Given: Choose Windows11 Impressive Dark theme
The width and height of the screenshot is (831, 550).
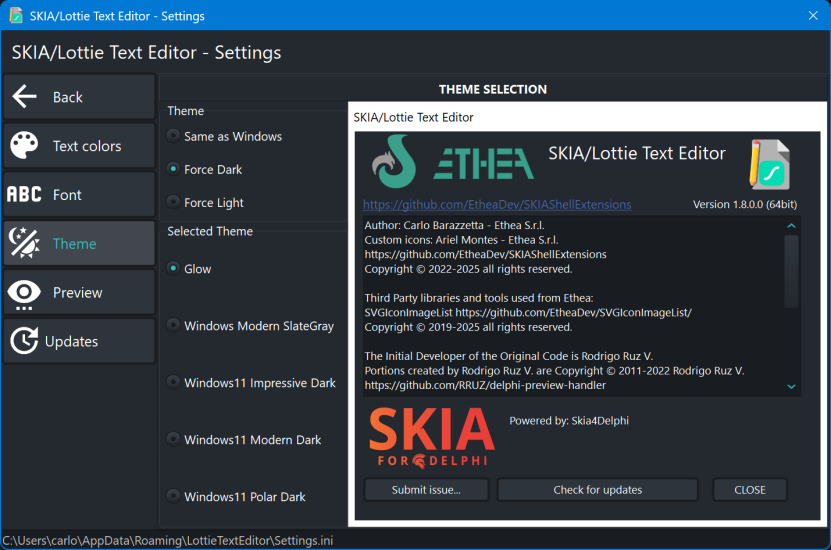Looking at the screenshot, I should pos(251,383).
